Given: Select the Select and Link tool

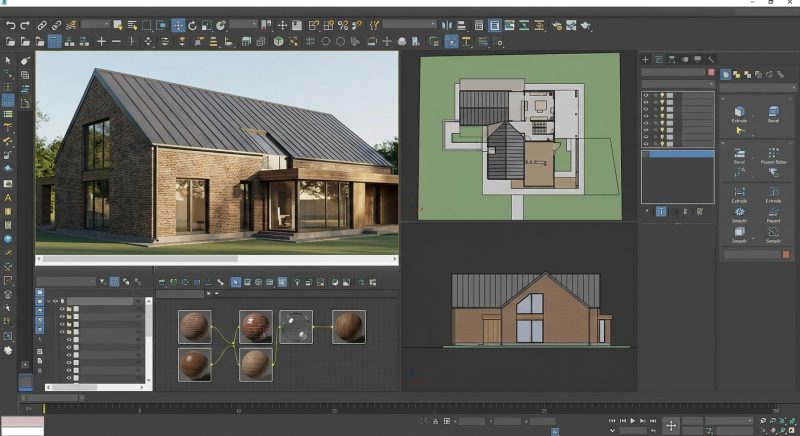Looking at the screenshot, I should [42, 25].
